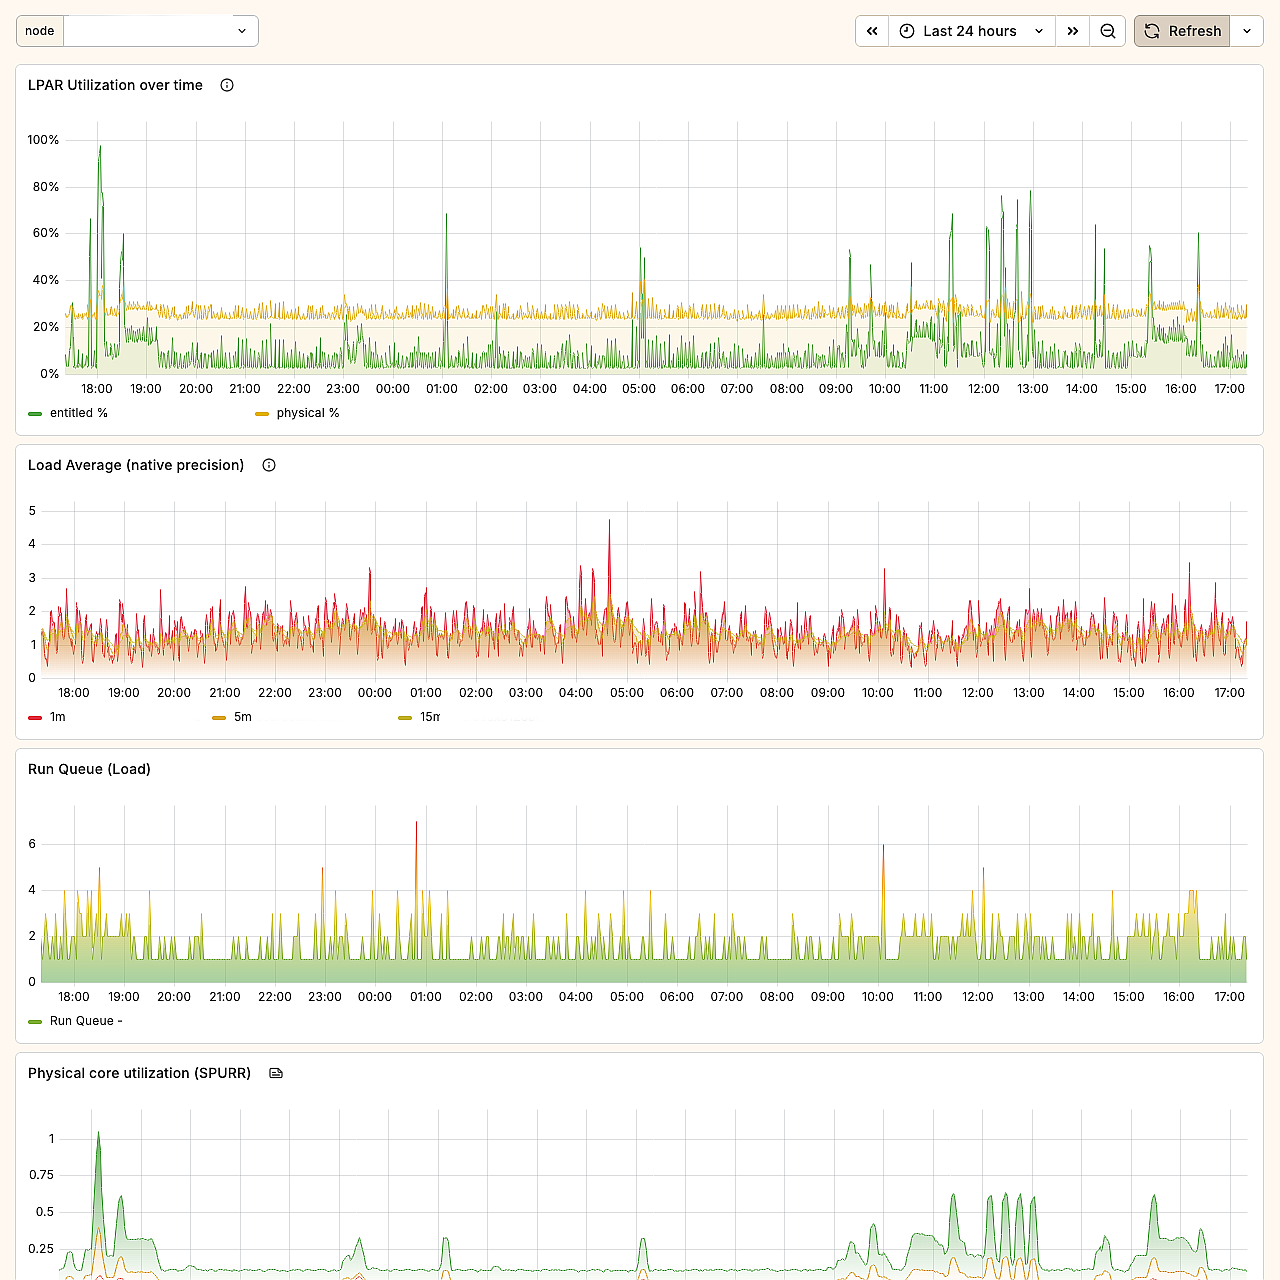Image resolution: width=1280 pixels, height=1280 pixels.
Task: Click the icon next to SPURR panel title
Action: 276,1073
